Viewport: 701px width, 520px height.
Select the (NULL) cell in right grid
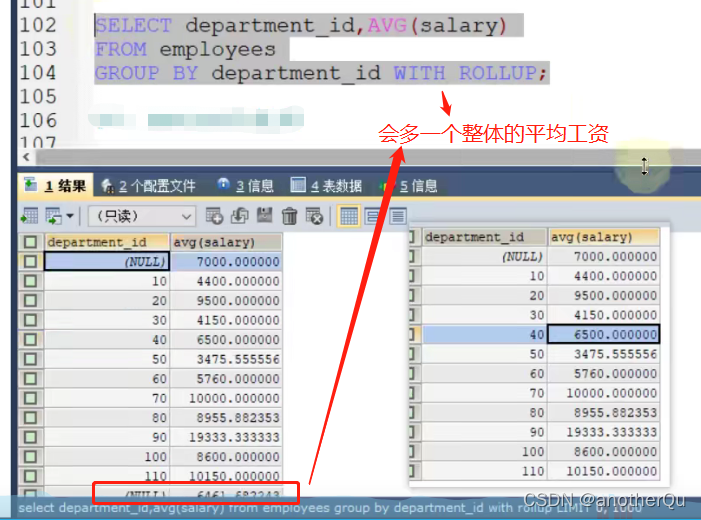484,257
